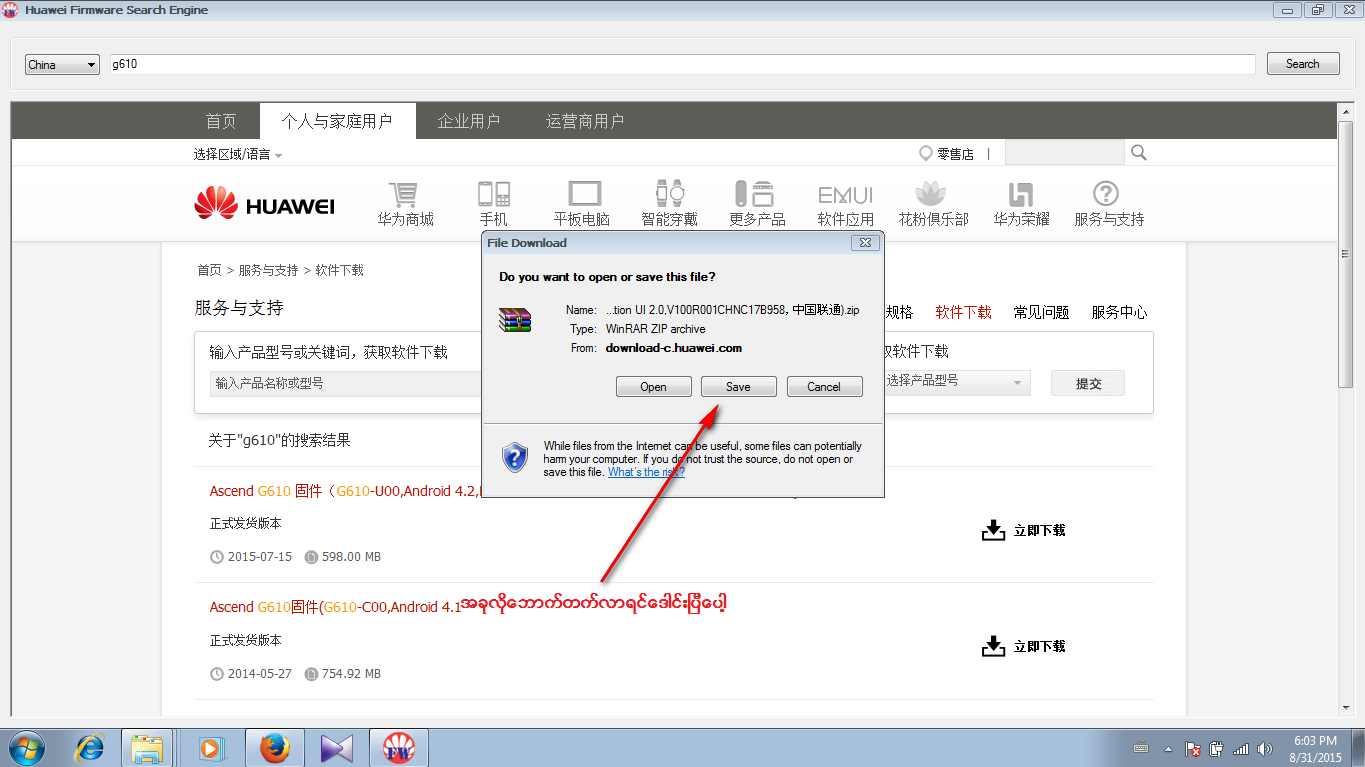Viewport: 1365px width, 767px height.
Task: Click the 零售店 store locator pin
Action: (925, 154)
